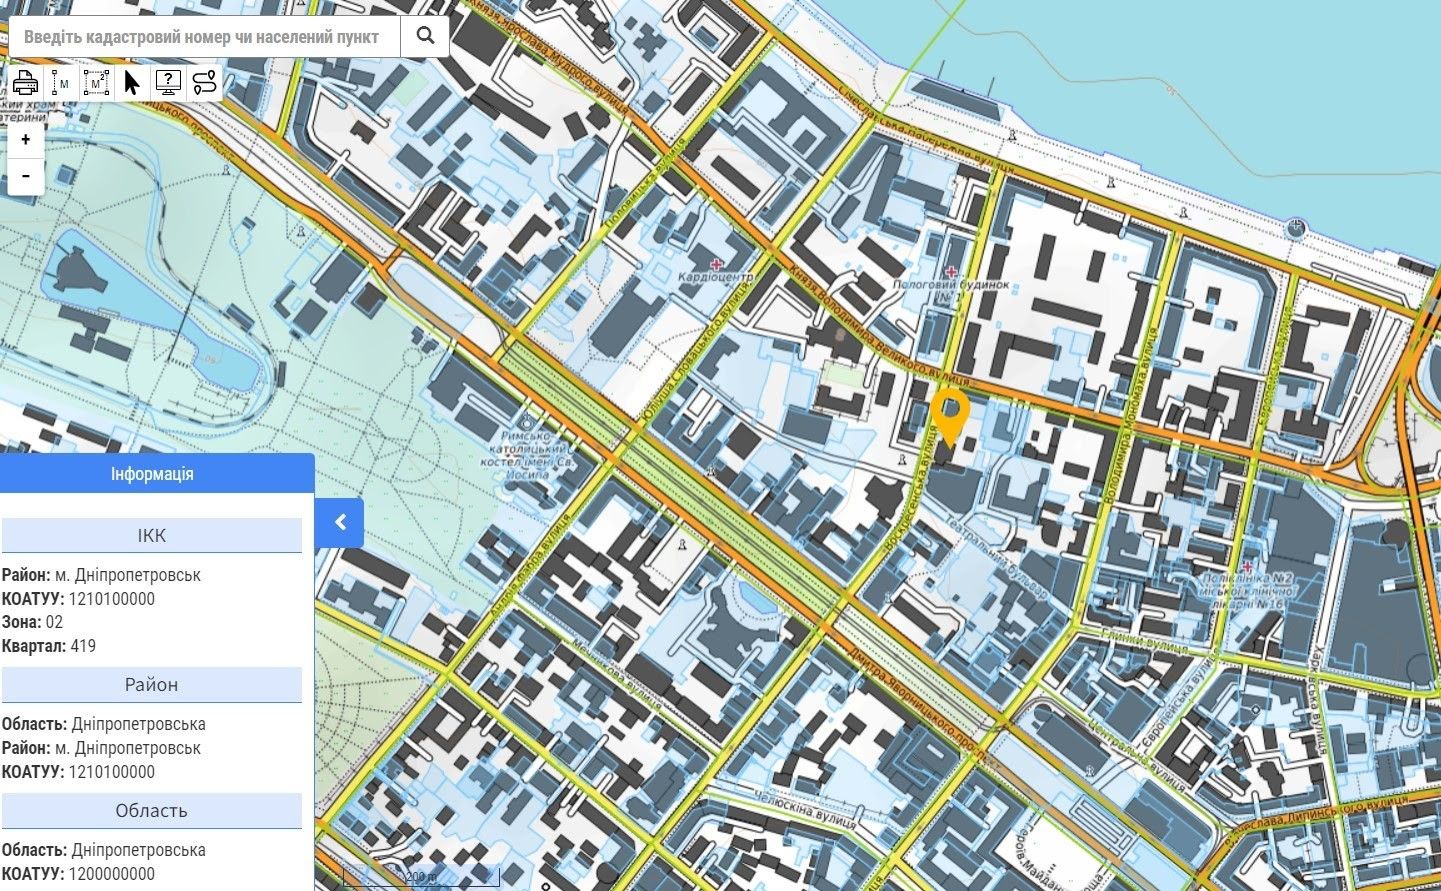1441x891 pixels.
Task: Activate the arrow pointer selection tool
Action: pos(131,83)
